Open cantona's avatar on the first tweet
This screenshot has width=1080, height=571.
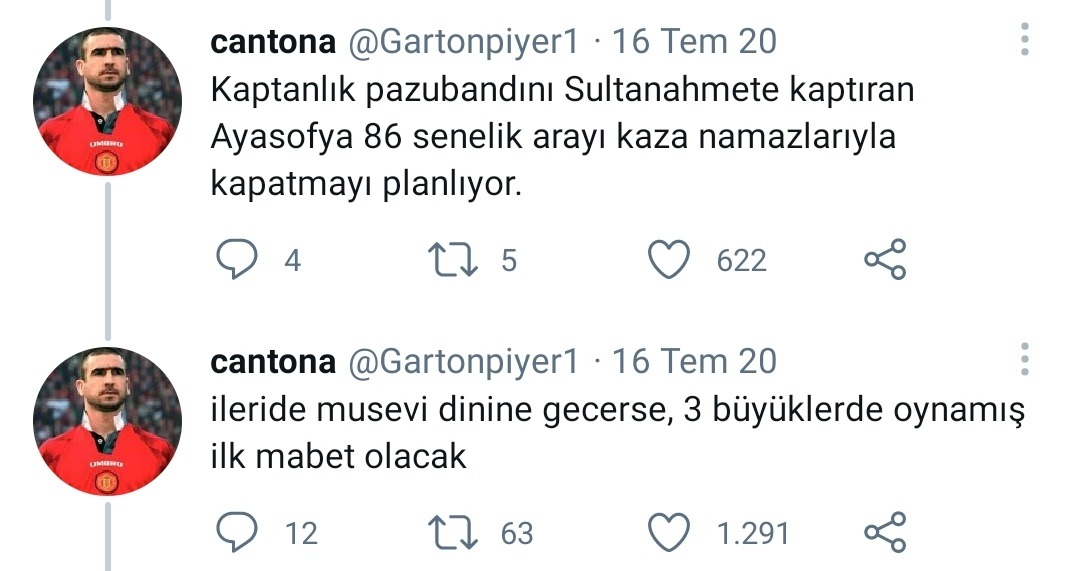(x=108, y=102)
